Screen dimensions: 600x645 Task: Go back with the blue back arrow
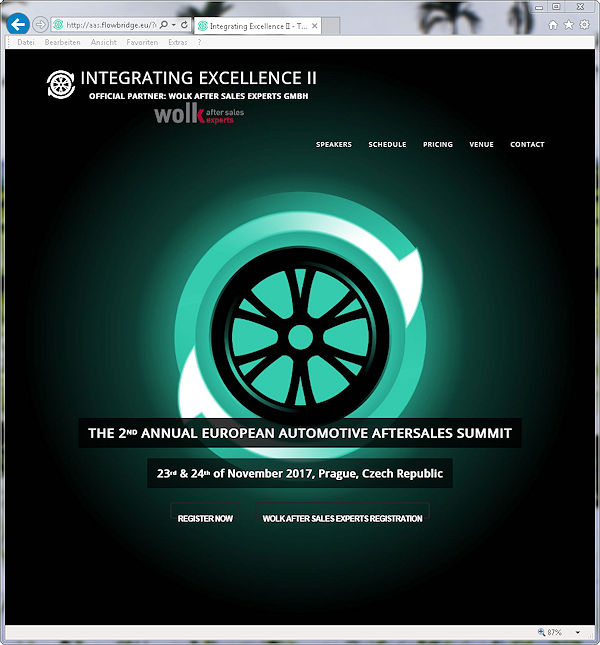(18, 24)
